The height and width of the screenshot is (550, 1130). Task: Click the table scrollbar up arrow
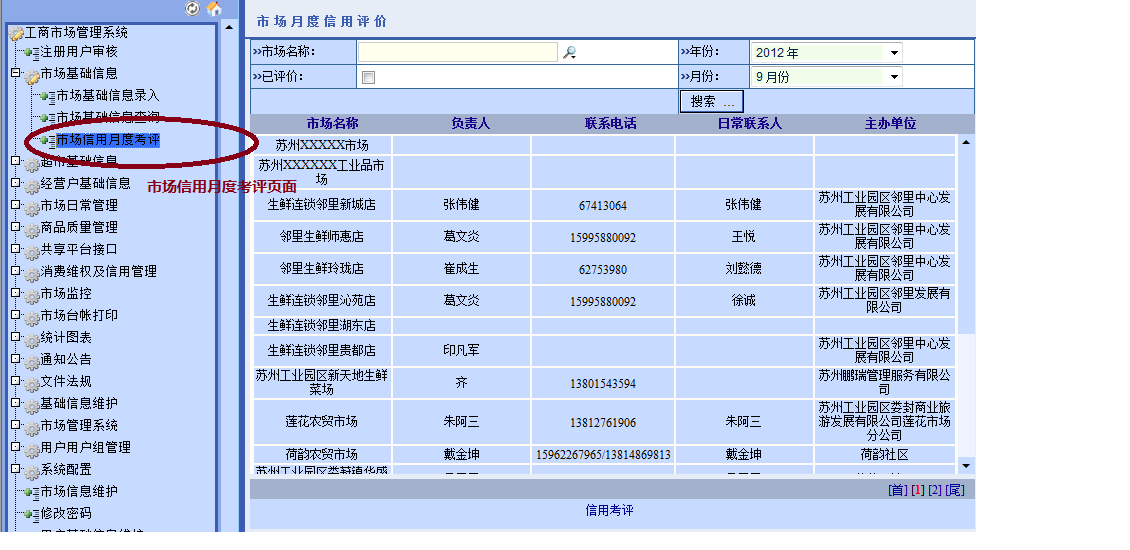click(966, 143)
